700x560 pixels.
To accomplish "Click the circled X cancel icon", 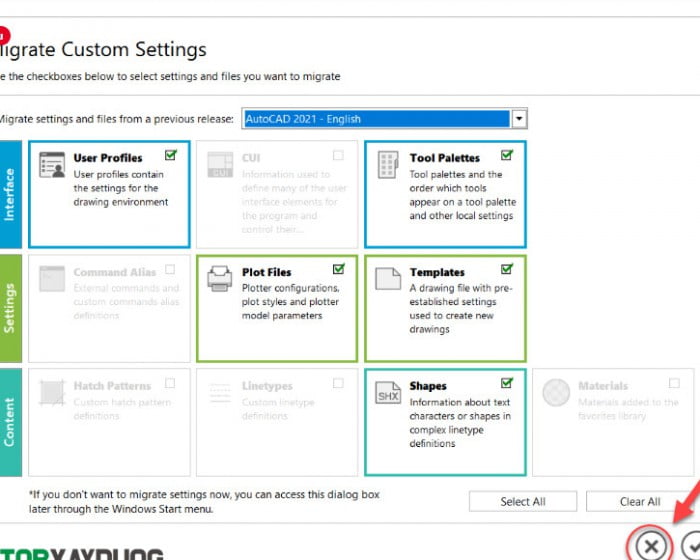I will (650, 545).
